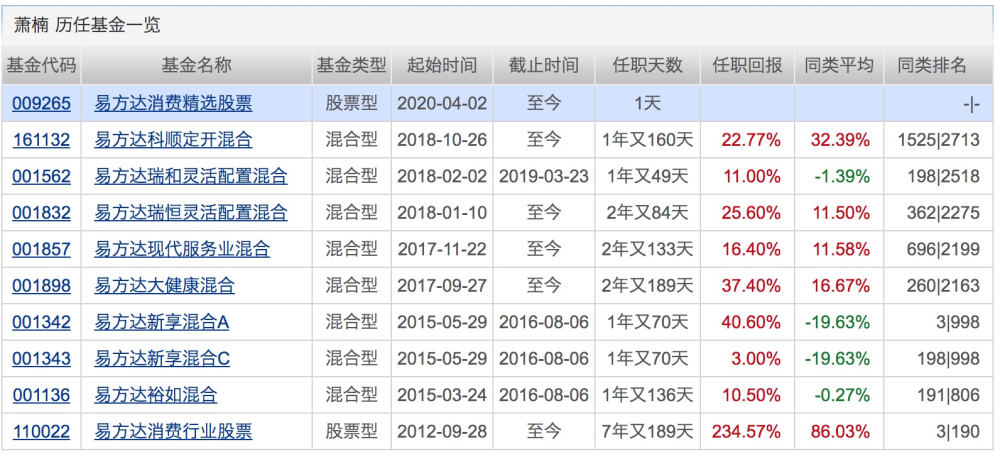Select the 起始时间 column header
The height and width of the screenshot is (459, 1000).
pyautogui.click(x=442, y=65)
